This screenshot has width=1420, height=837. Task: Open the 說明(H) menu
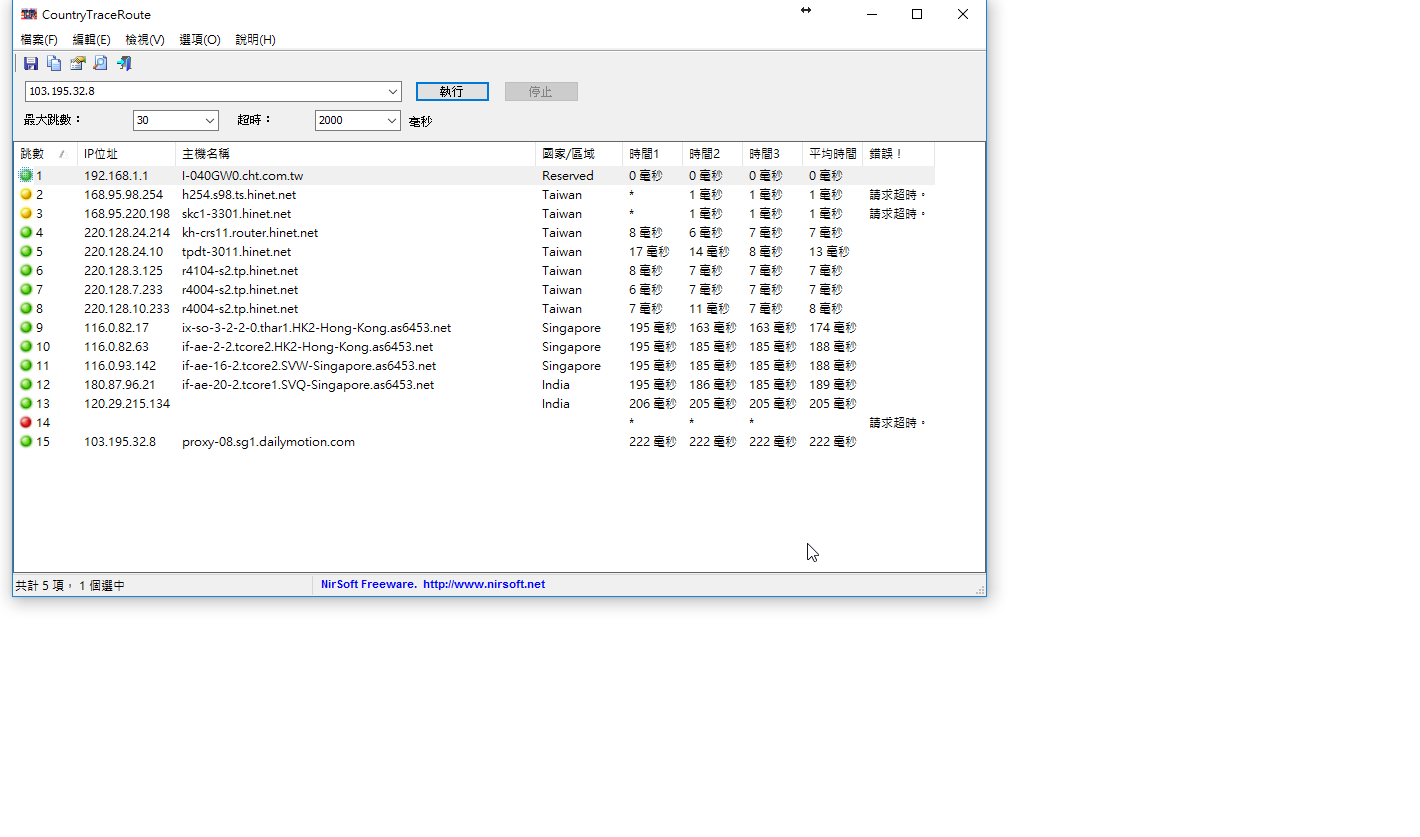[x=255, y=40]
